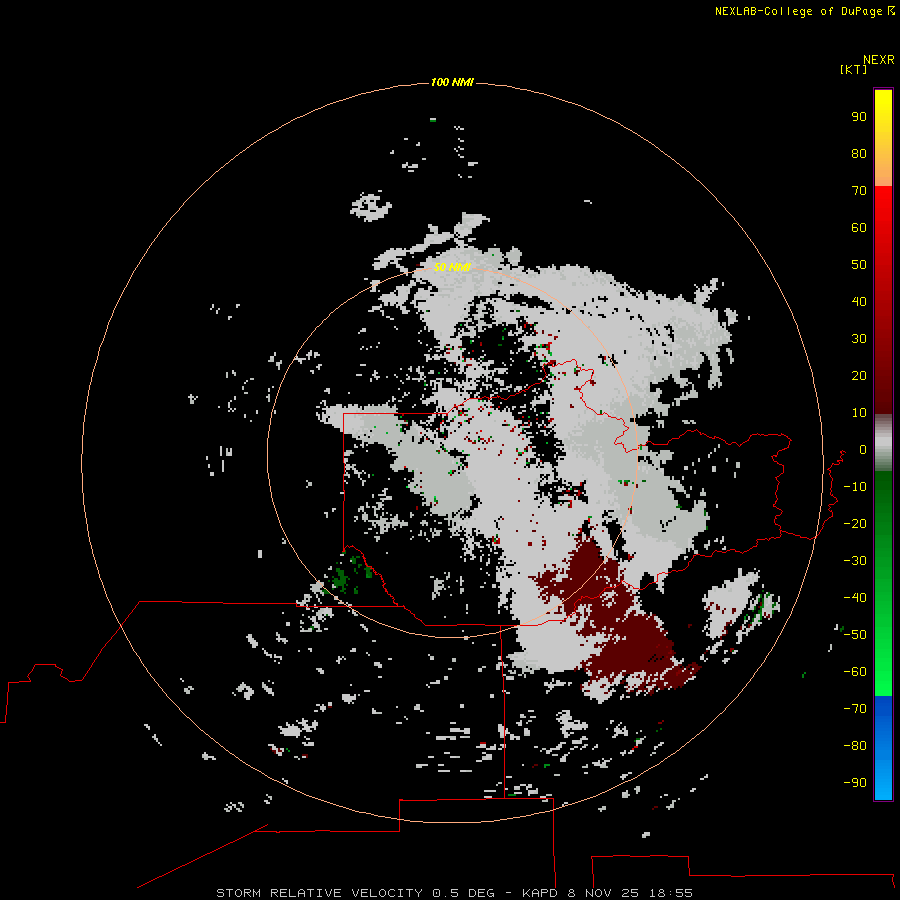
Task: Click the 30 knot label on the scale
Action: tap(859, 339)
